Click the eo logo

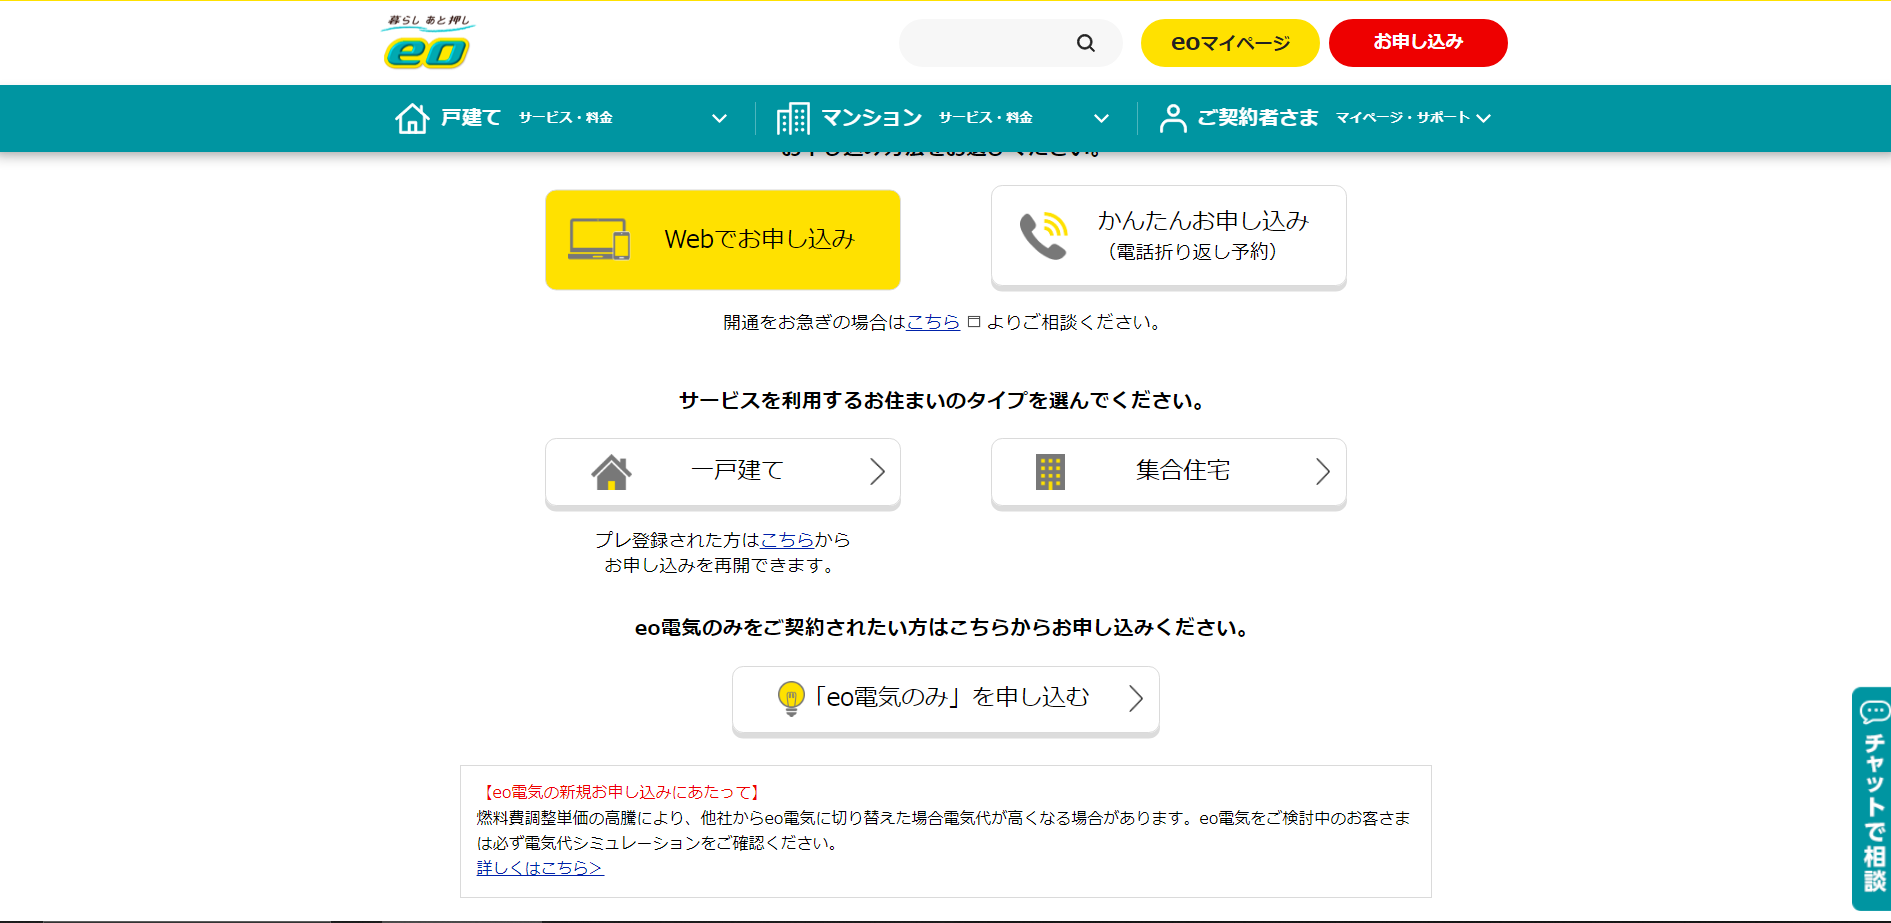pyautogui.click(x=427, y=43)
